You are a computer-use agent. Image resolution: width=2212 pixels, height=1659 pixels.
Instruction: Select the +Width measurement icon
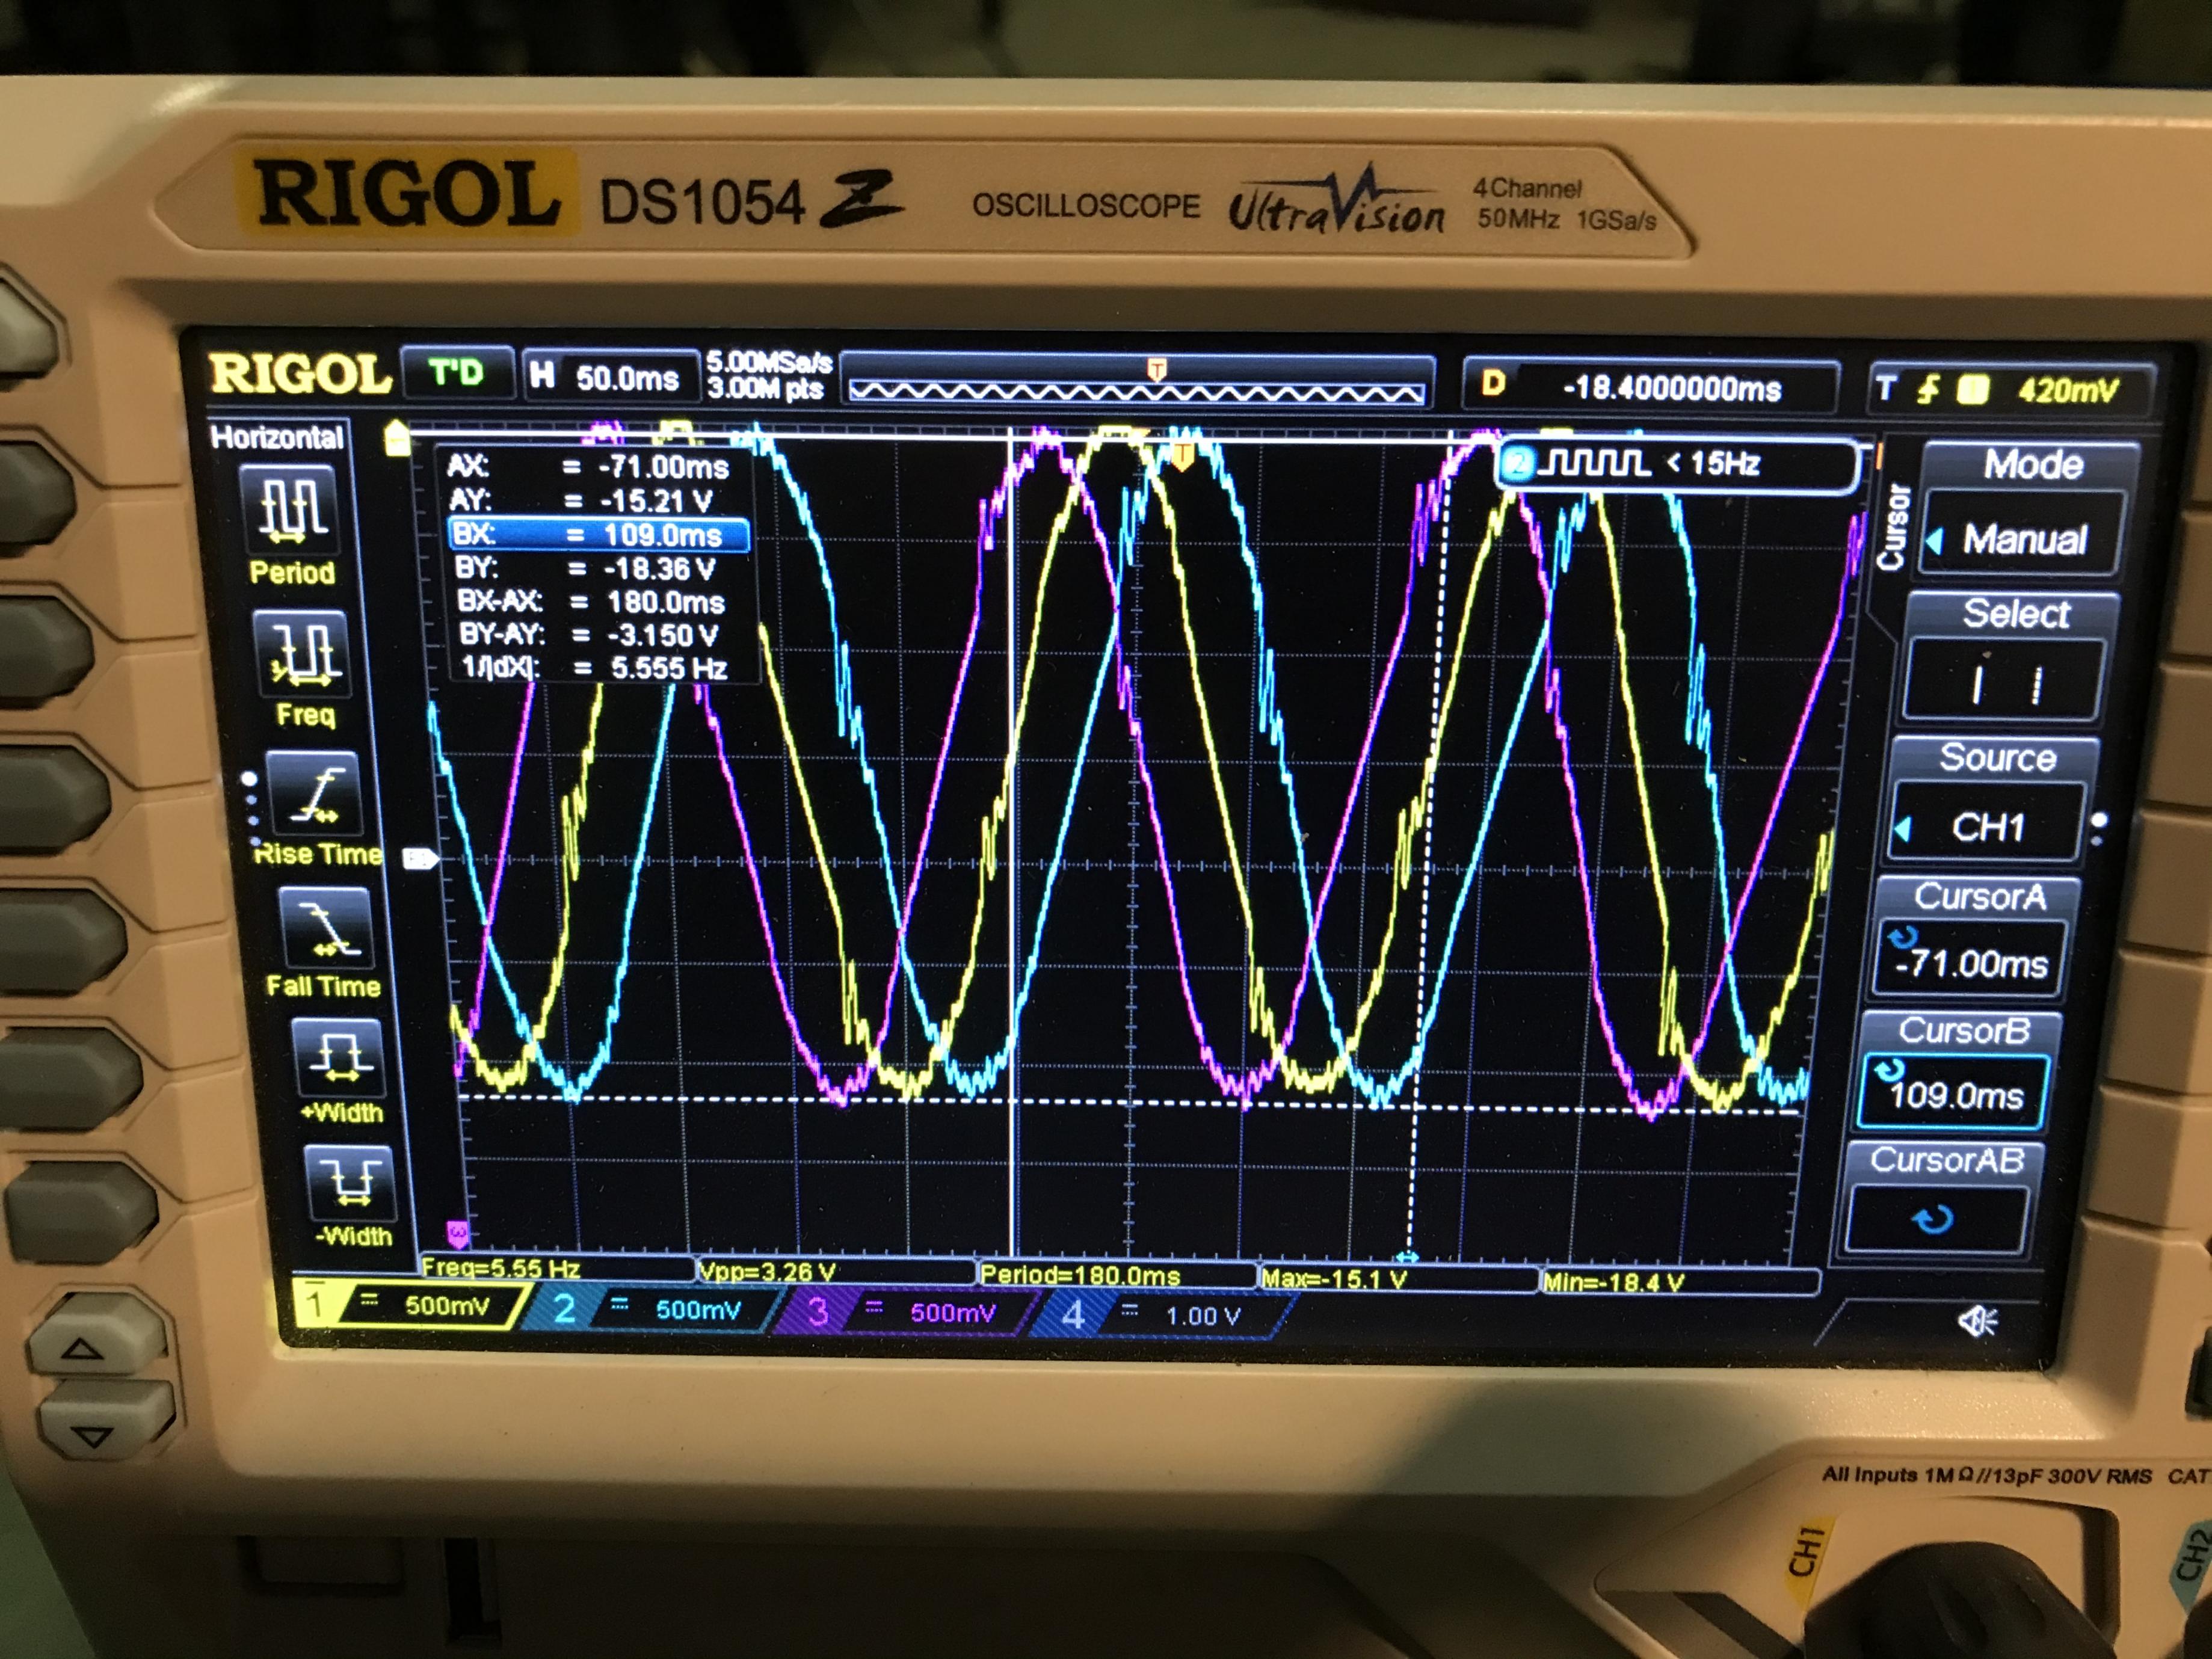(338, 1059)
